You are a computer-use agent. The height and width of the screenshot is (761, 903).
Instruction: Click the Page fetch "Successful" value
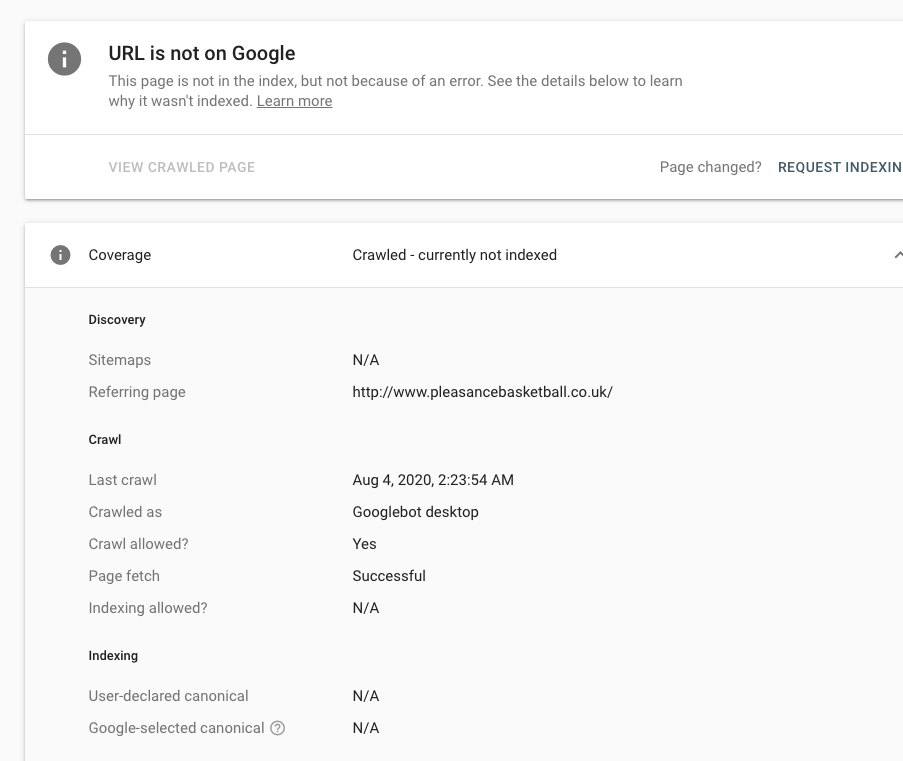click(x=389, y=576)
